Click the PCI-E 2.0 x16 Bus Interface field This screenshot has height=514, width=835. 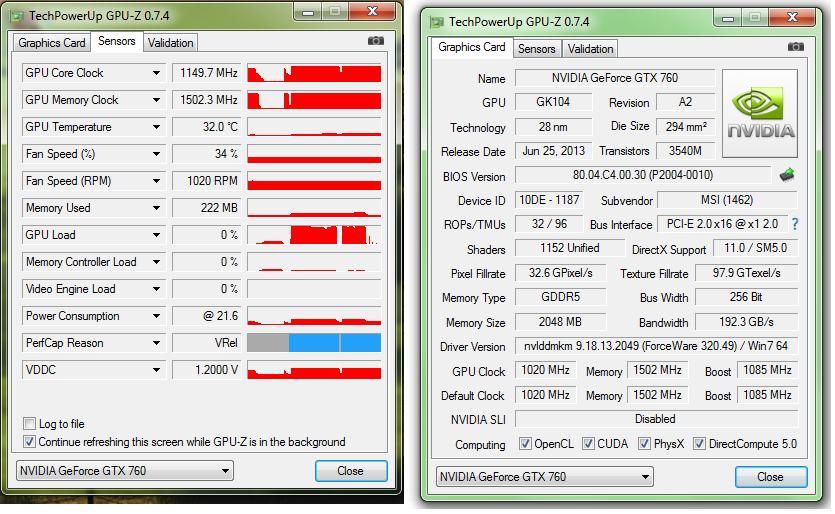click(x=722, y=224)
